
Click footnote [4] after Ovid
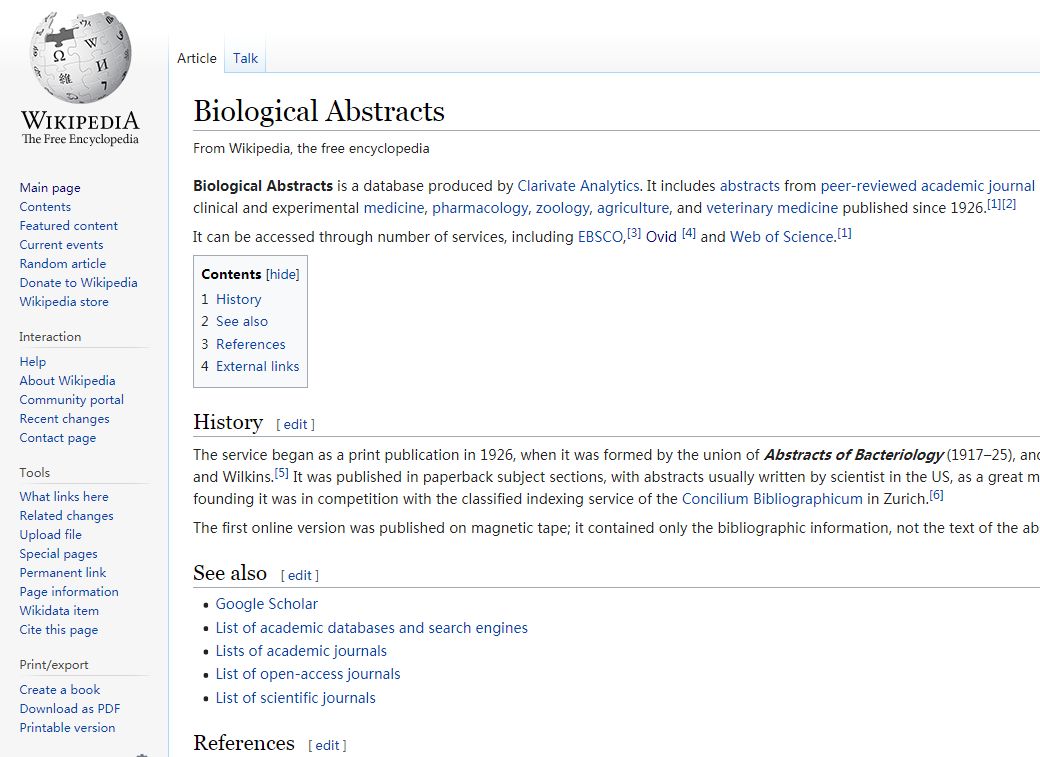click(689, 233)
